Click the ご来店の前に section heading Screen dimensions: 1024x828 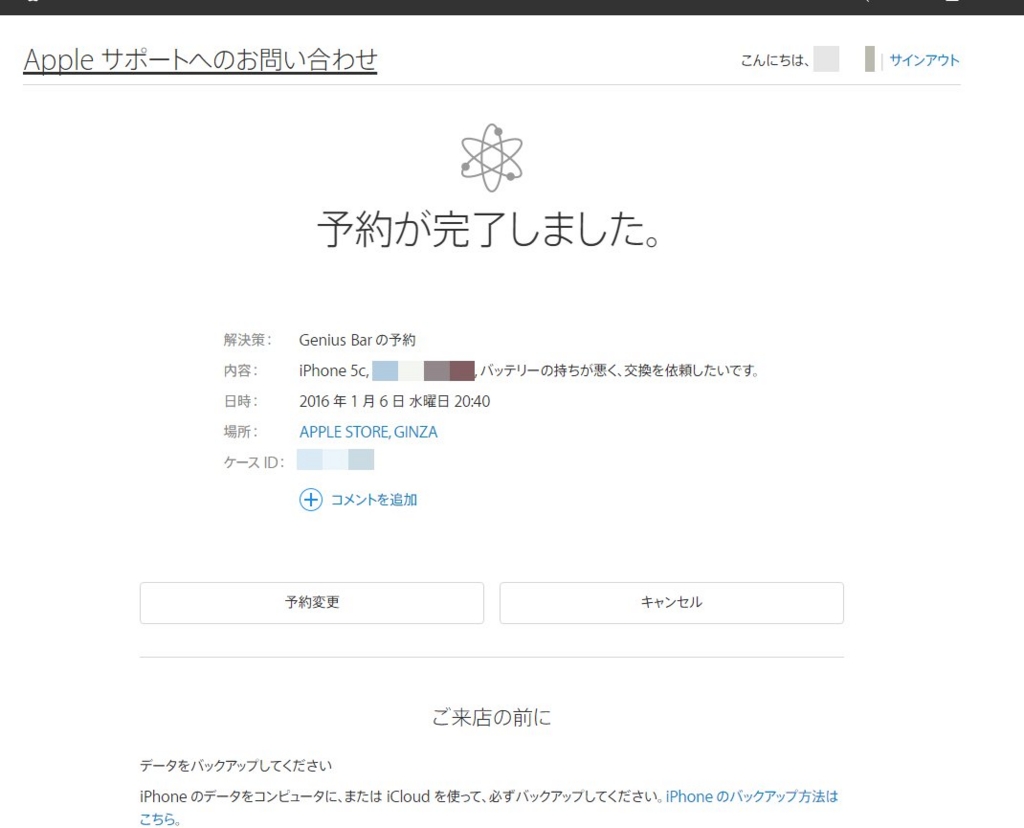491,717
